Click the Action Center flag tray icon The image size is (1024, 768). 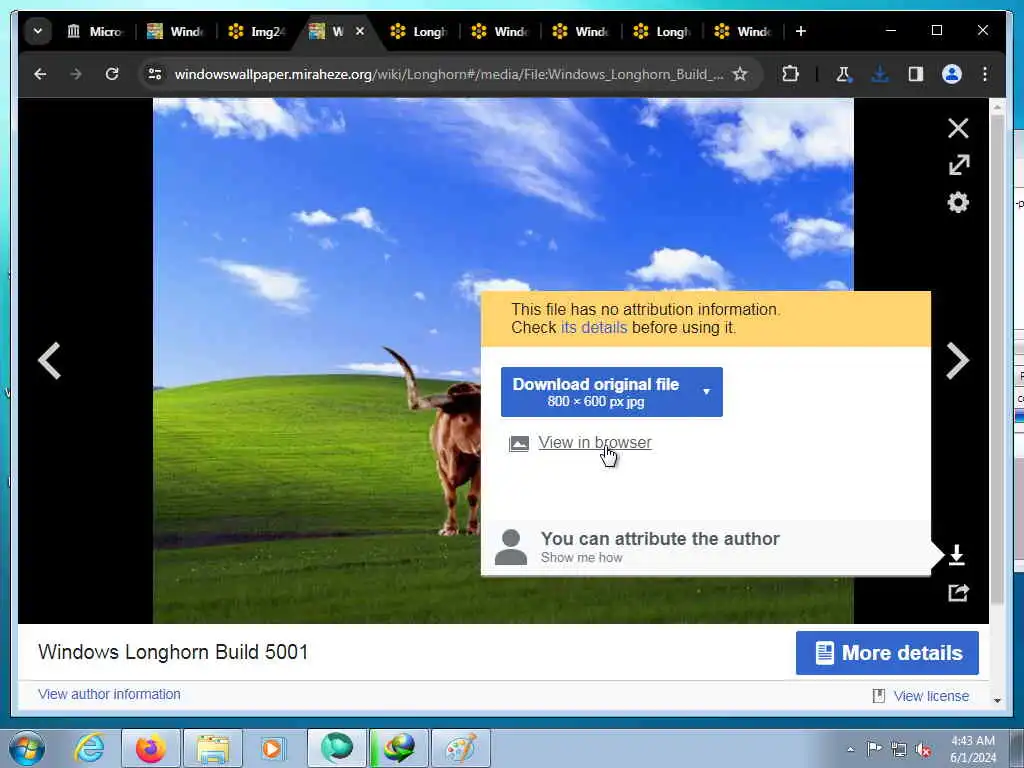click(874, 749)
